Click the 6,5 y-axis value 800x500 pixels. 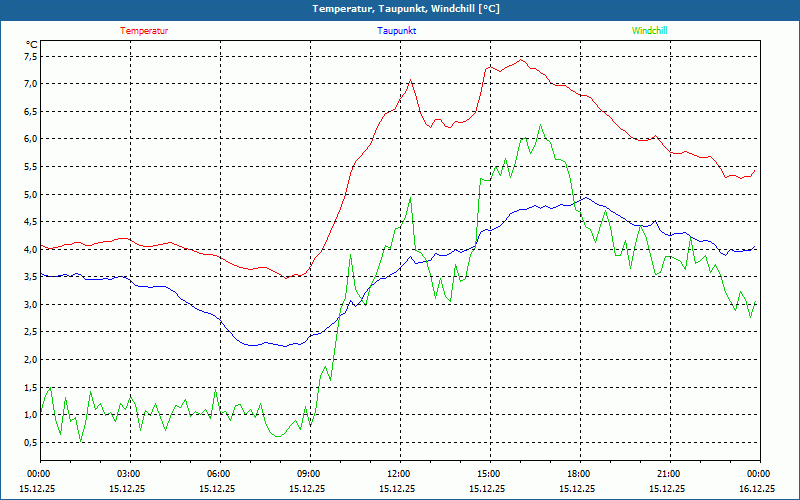tap(31, 111)
